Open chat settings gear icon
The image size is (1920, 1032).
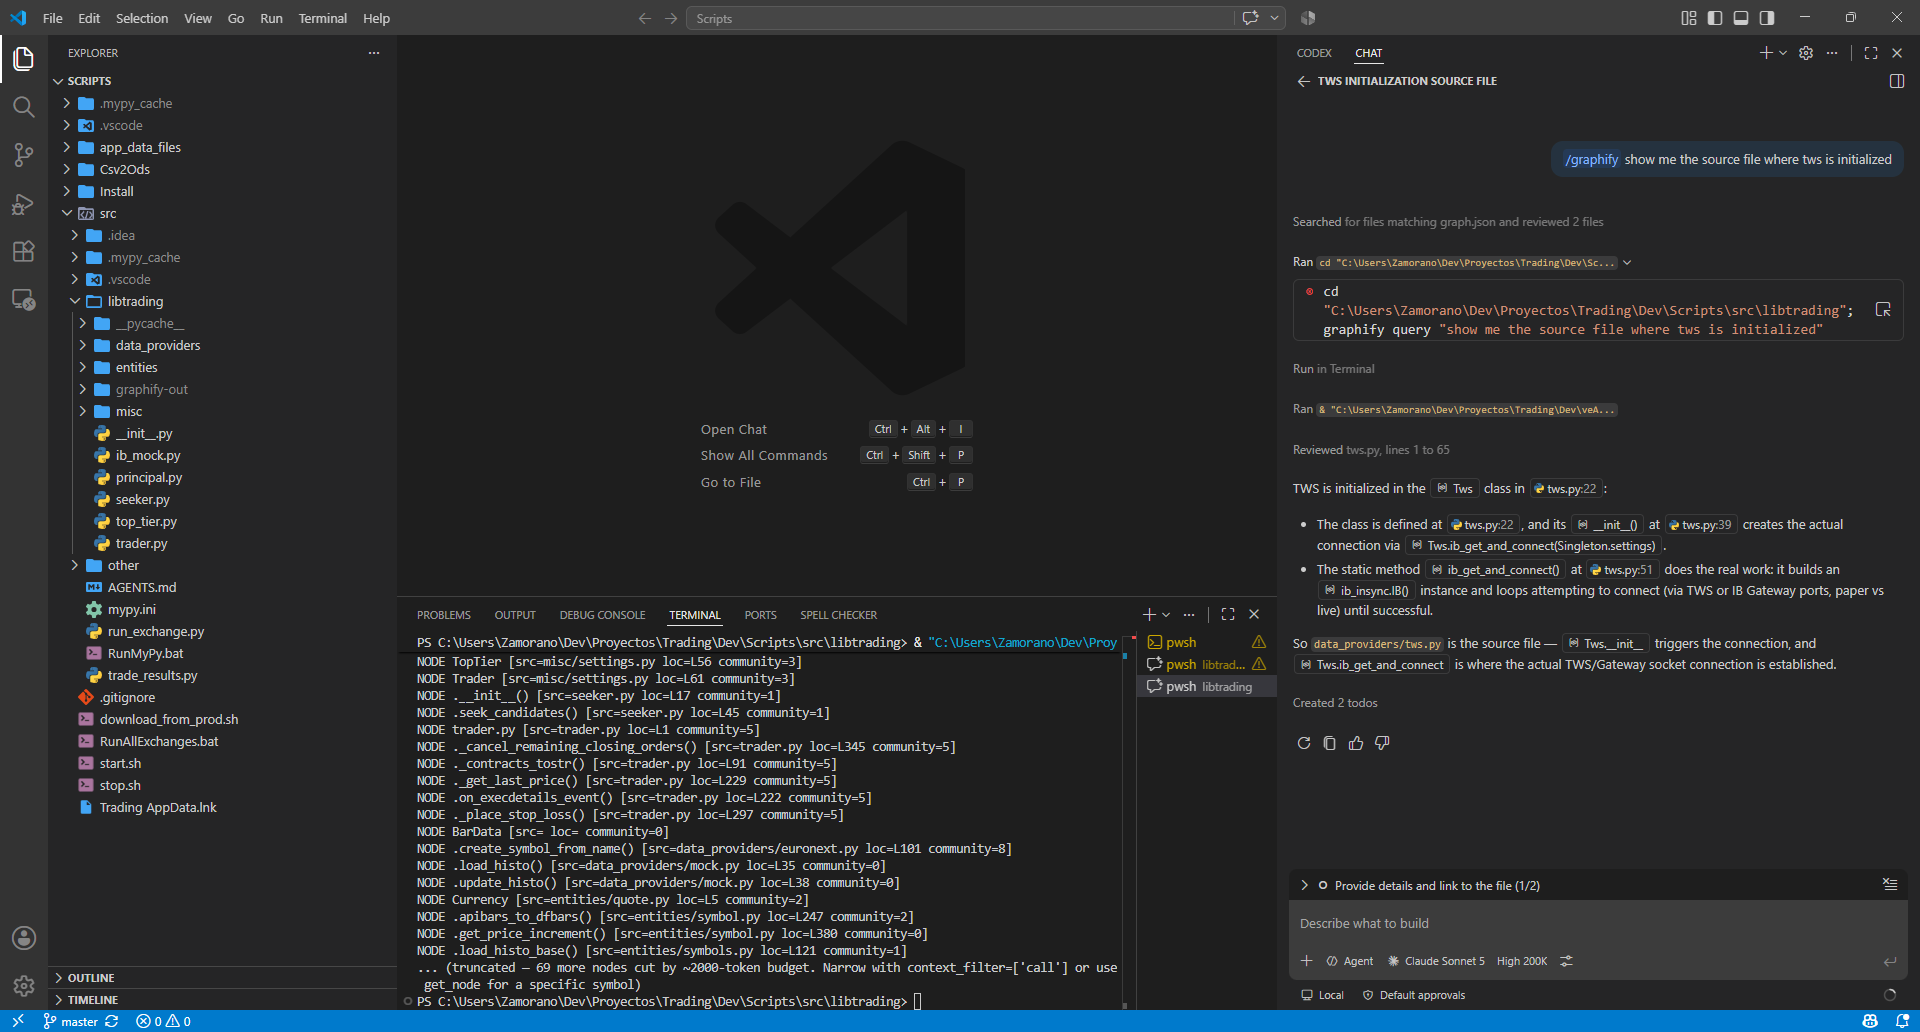pos(1806,53)
